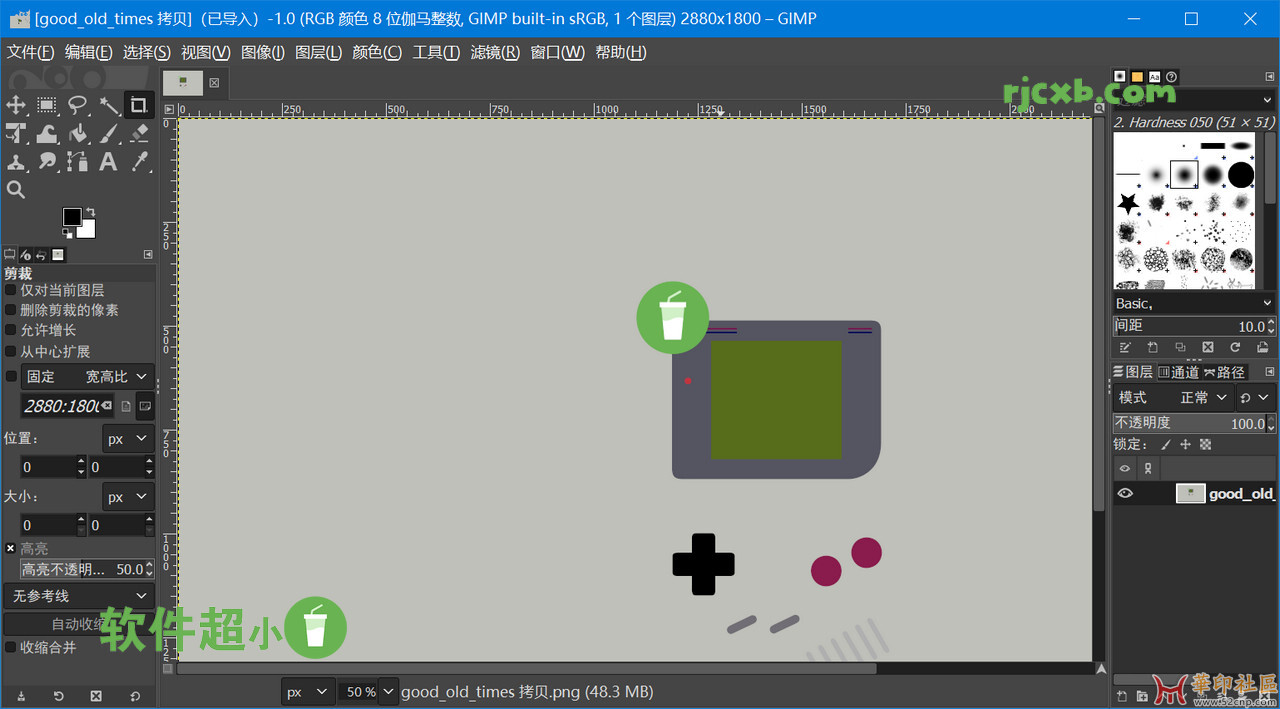Enable 删除剪裁的像素 checkbox

11,310
